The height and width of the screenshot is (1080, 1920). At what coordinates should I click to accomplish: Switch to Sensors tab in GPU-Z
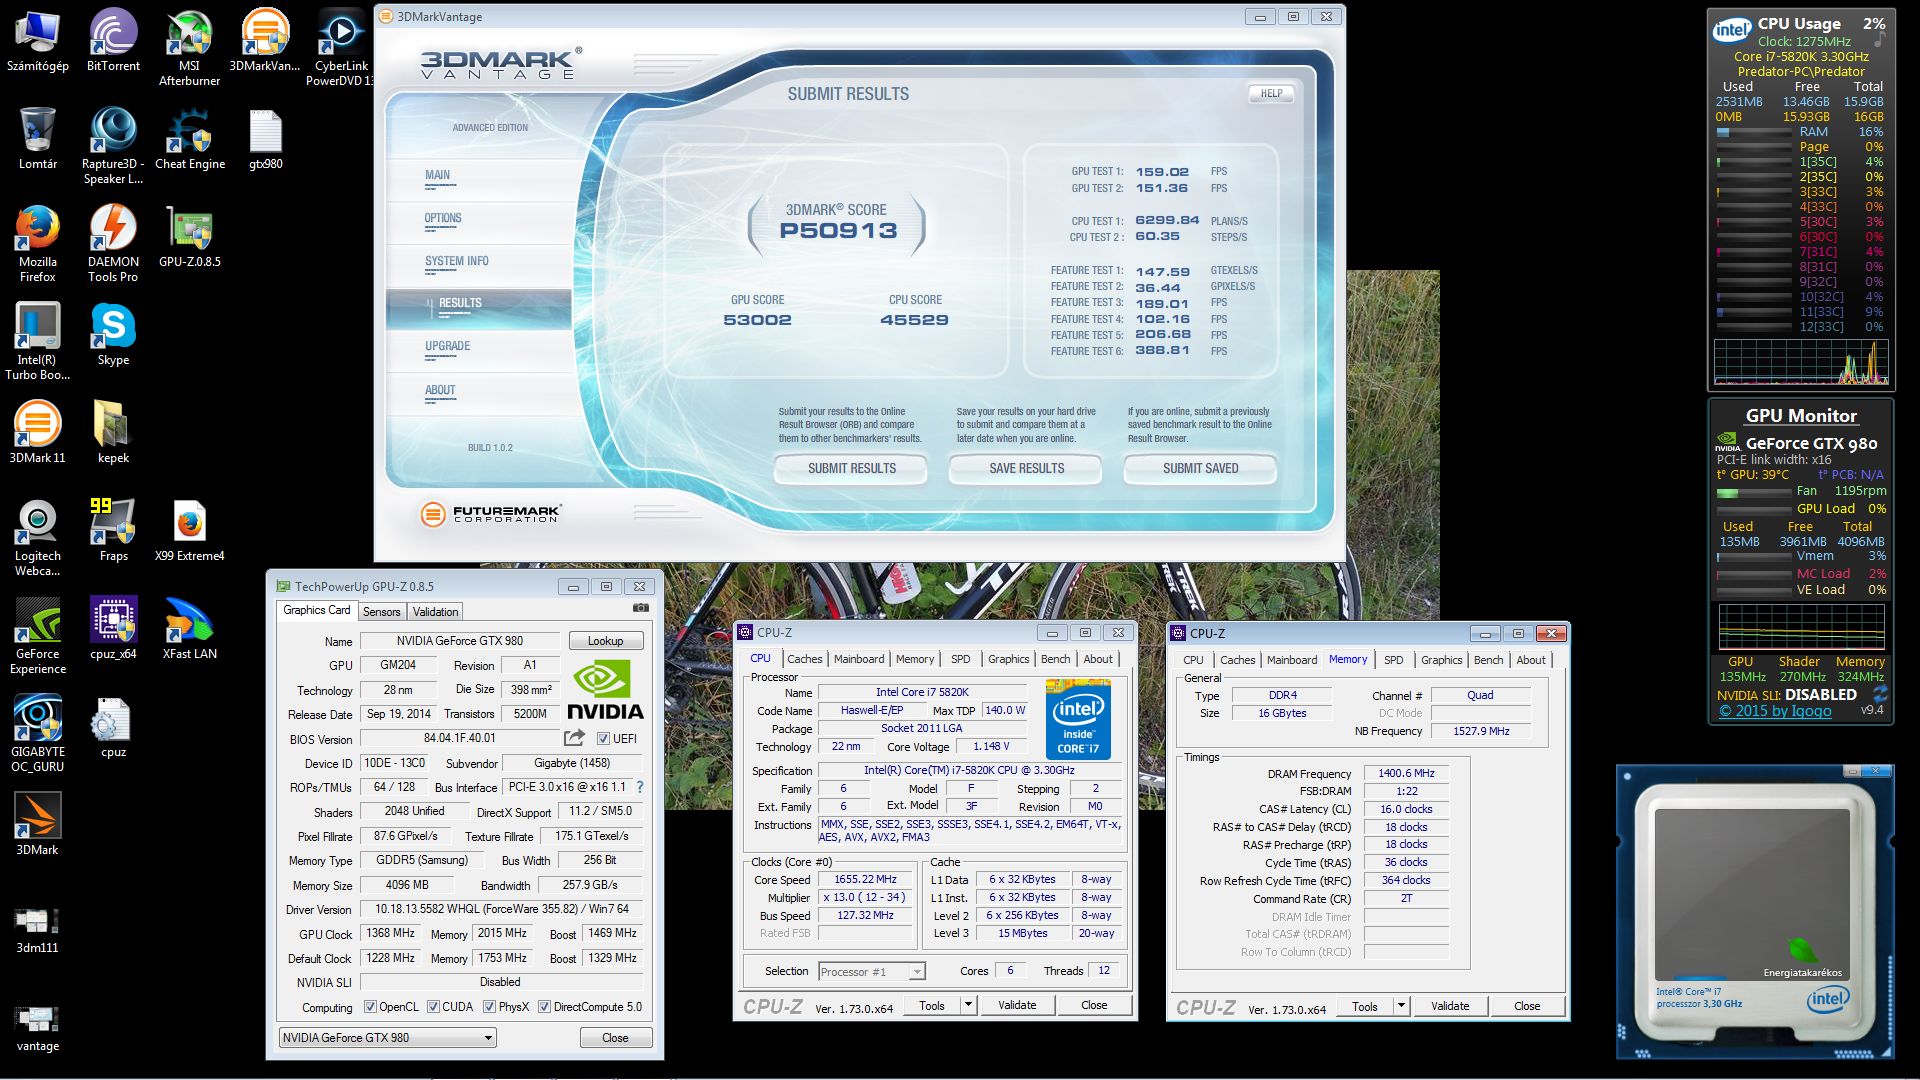tap(381, 612)
